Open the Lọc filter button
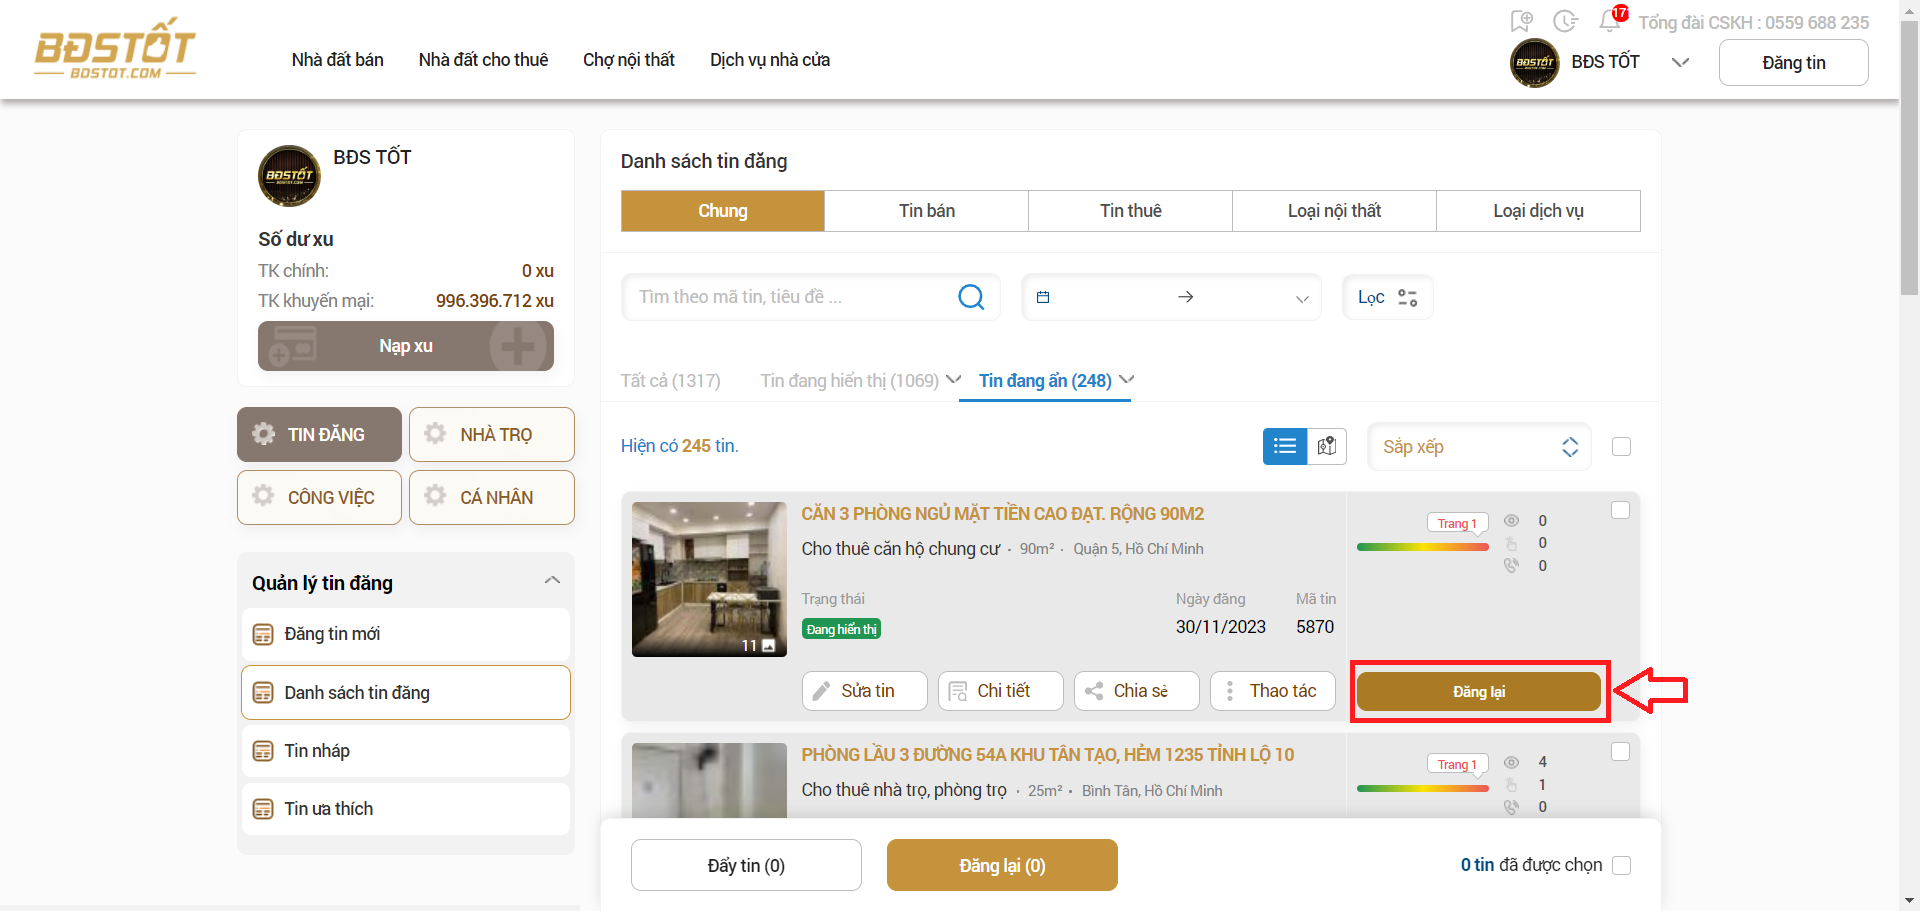Viewport: 1920px width, 911px height. (1387, 297)
